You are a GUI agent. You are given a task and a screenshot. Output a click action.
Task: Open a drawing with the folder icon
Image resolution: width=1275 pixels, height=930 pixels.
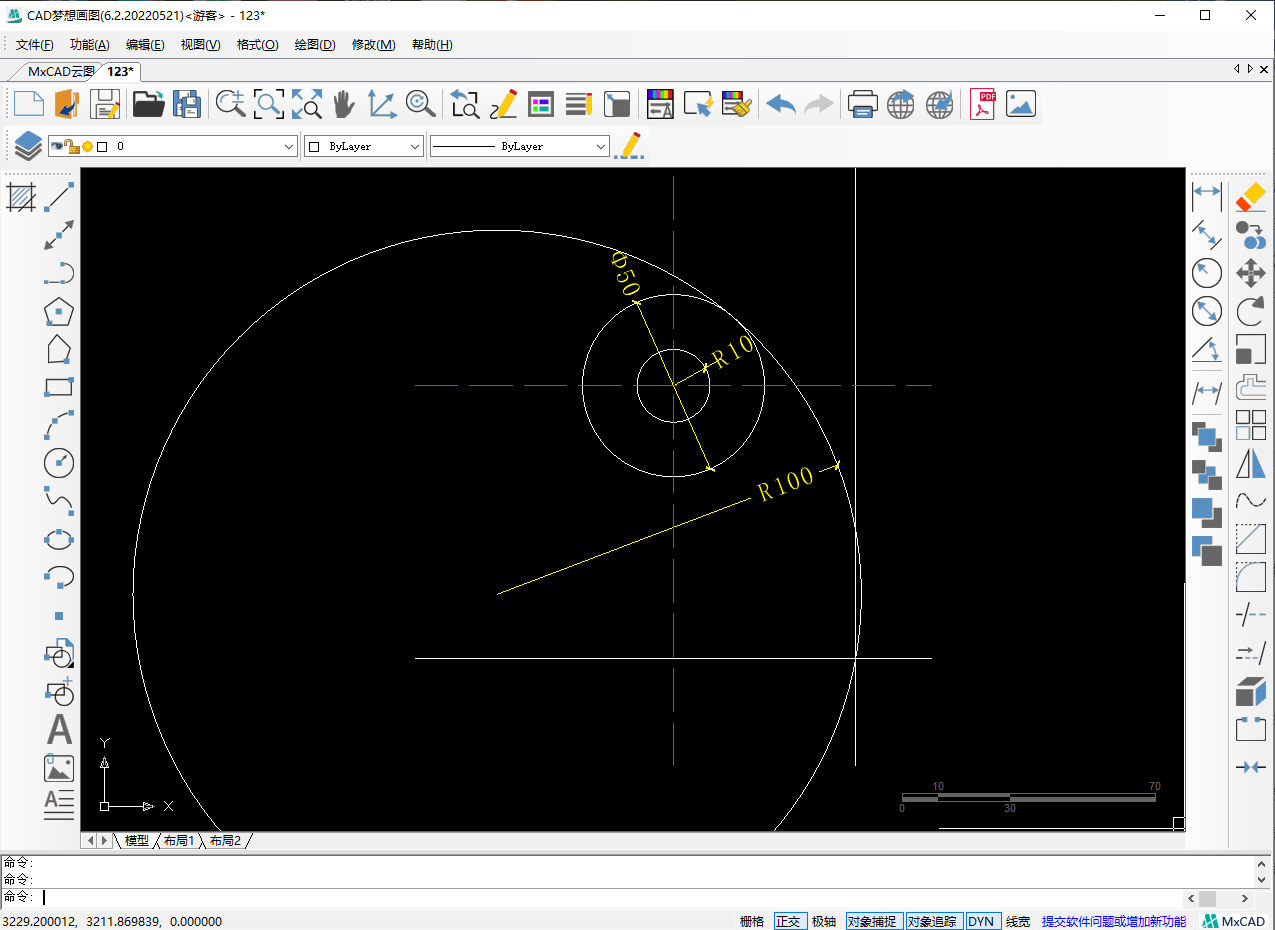click(x=148, y=104)
